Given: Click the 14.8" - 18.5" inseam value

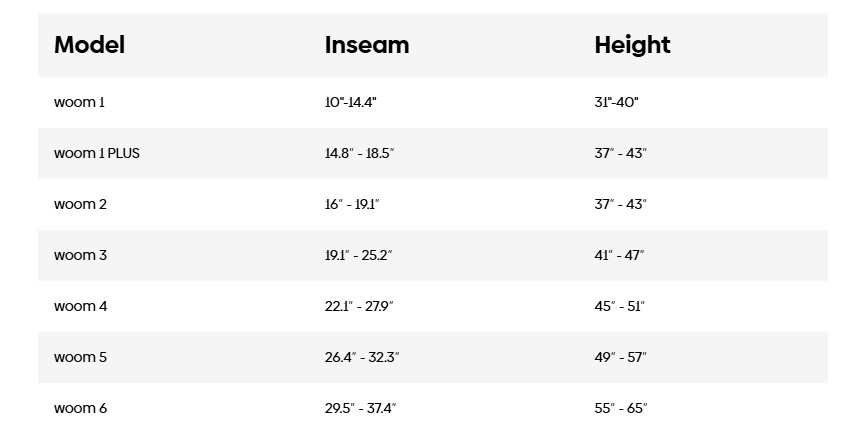Looking at the screenshot, I should coord(360,153).
